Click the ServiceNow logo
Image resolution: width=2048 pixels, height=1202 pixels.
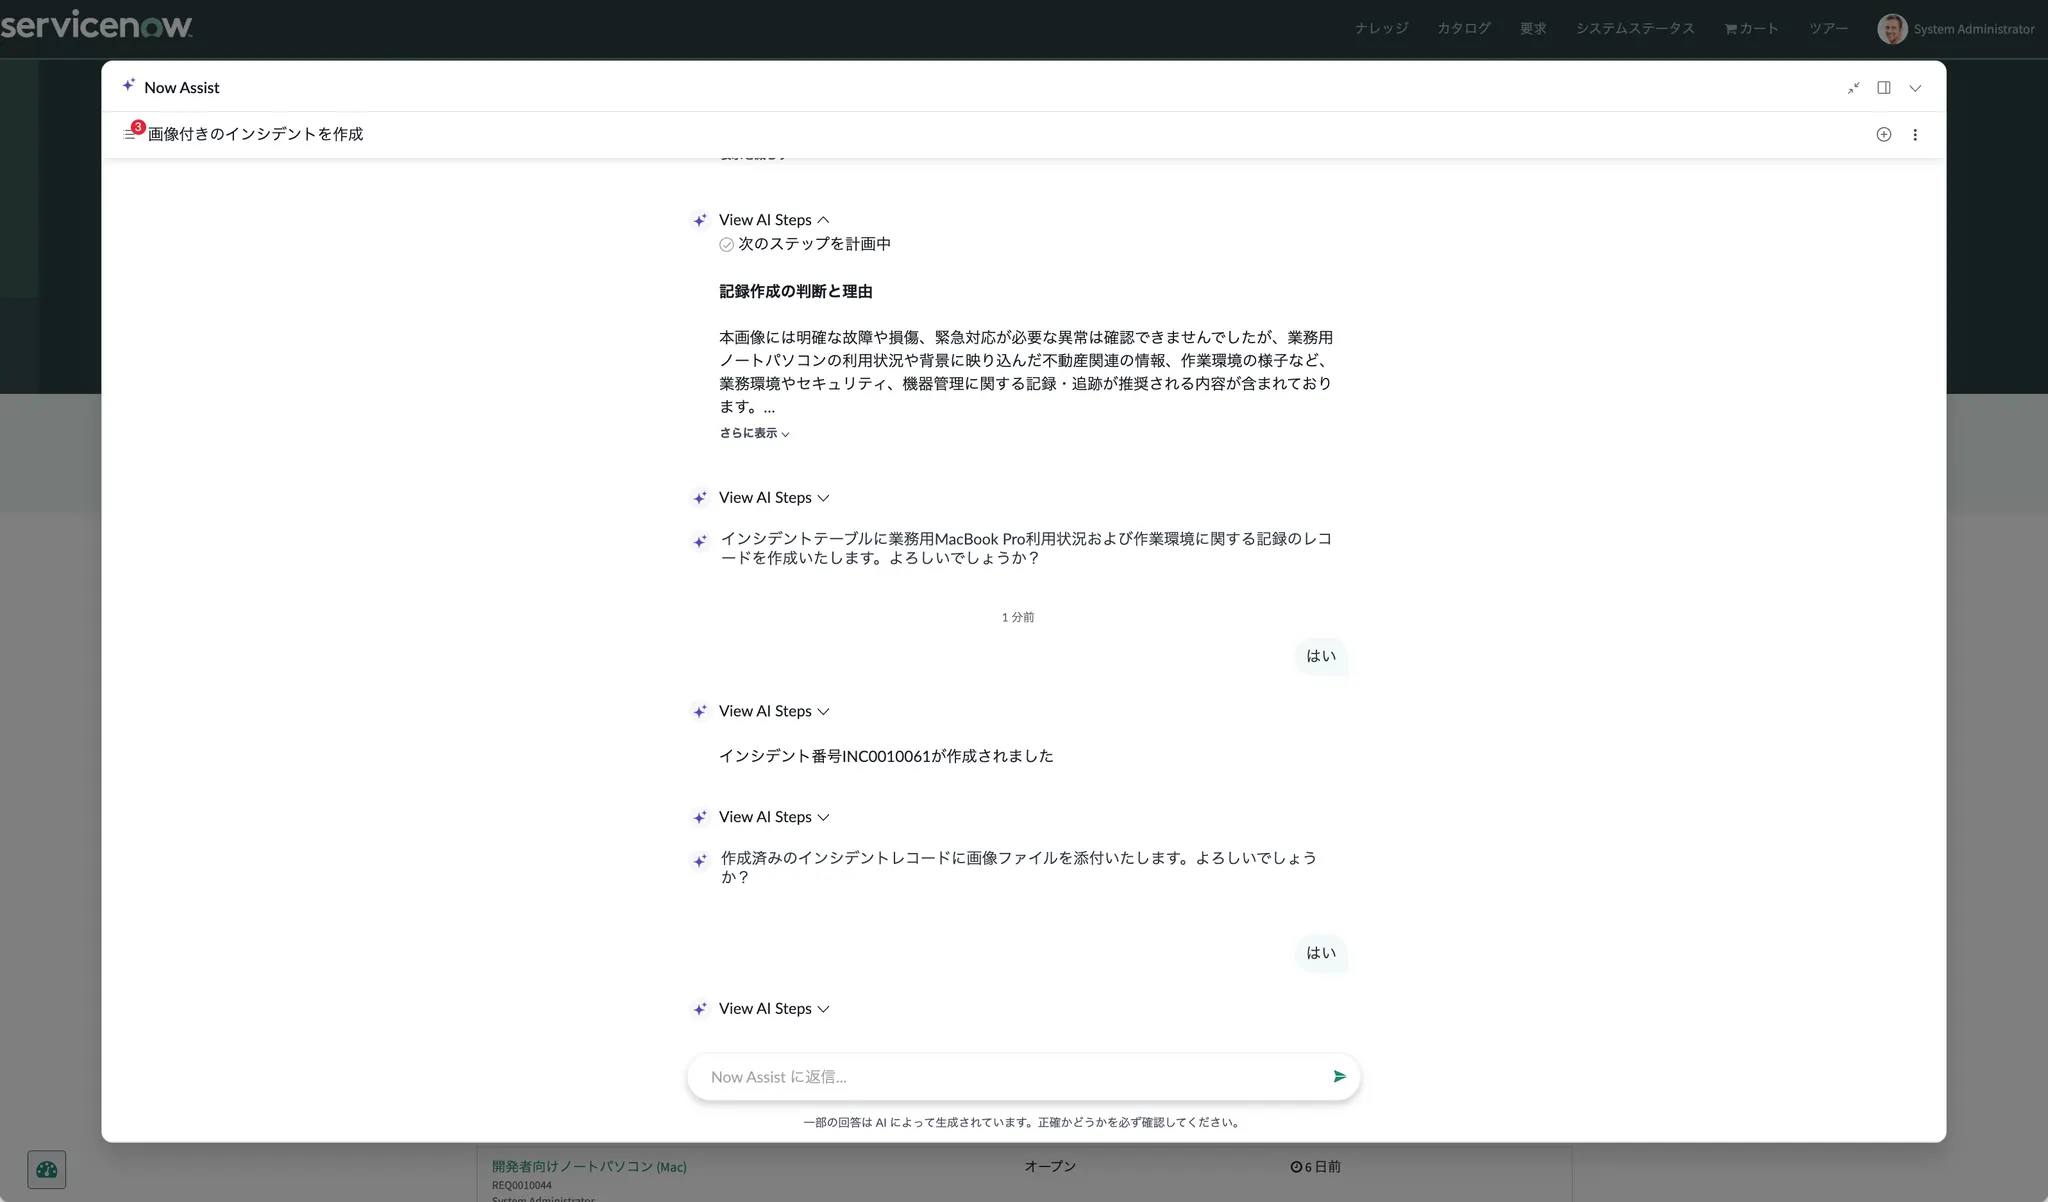tap(96, 26)
